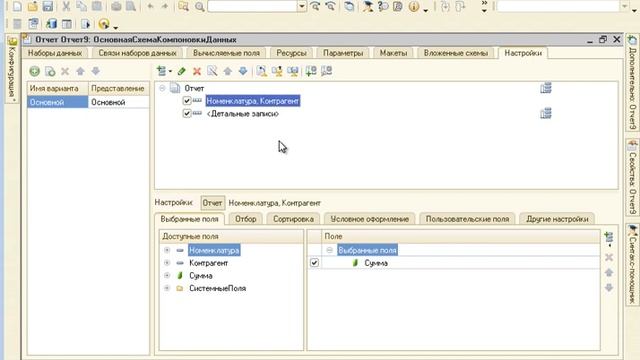The image size is (640, 360).
Task: Open Условное оформление tab
Action: (x=369, y=219)
